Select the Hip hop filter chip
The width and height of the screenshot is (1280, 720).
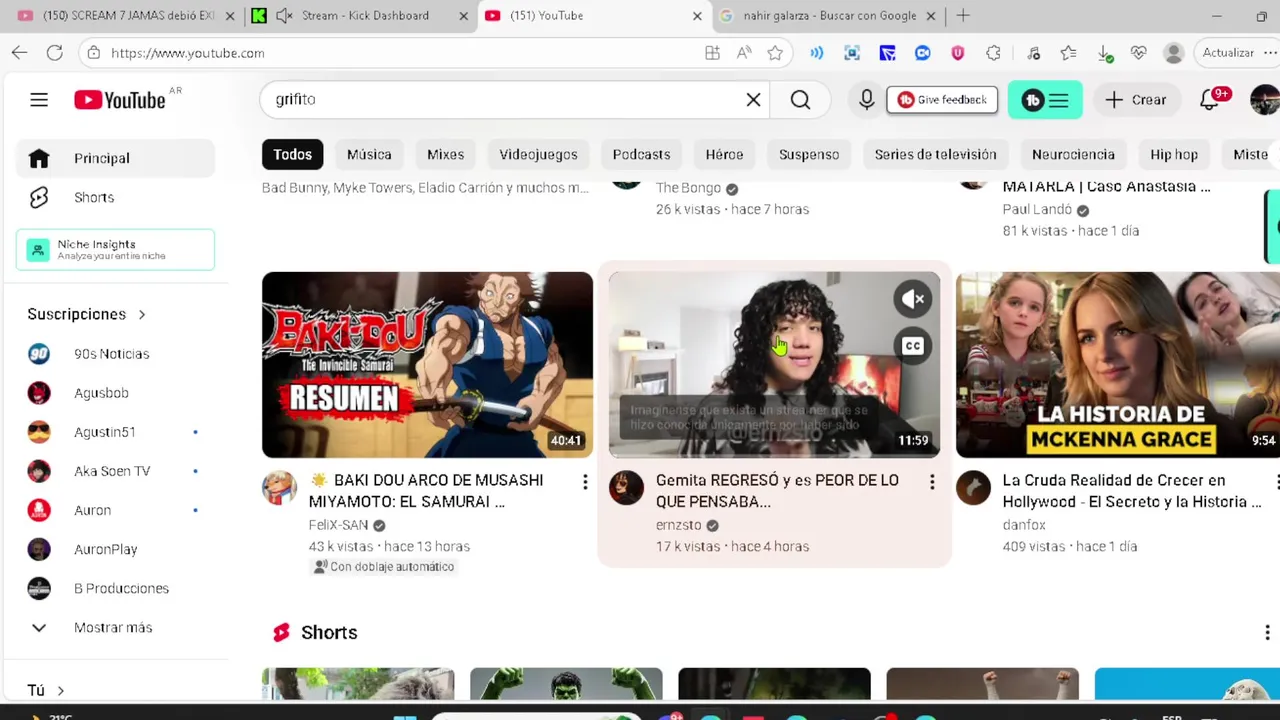tap(1174, 154)
